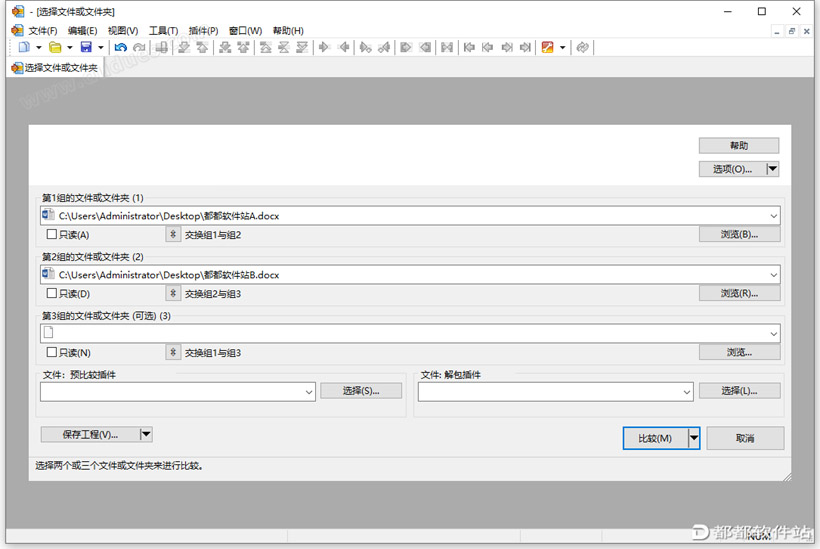Click the Copy All Right icon
Viewport: 820px width, 549px height.
pyautogui.click(x=406, y=48)
